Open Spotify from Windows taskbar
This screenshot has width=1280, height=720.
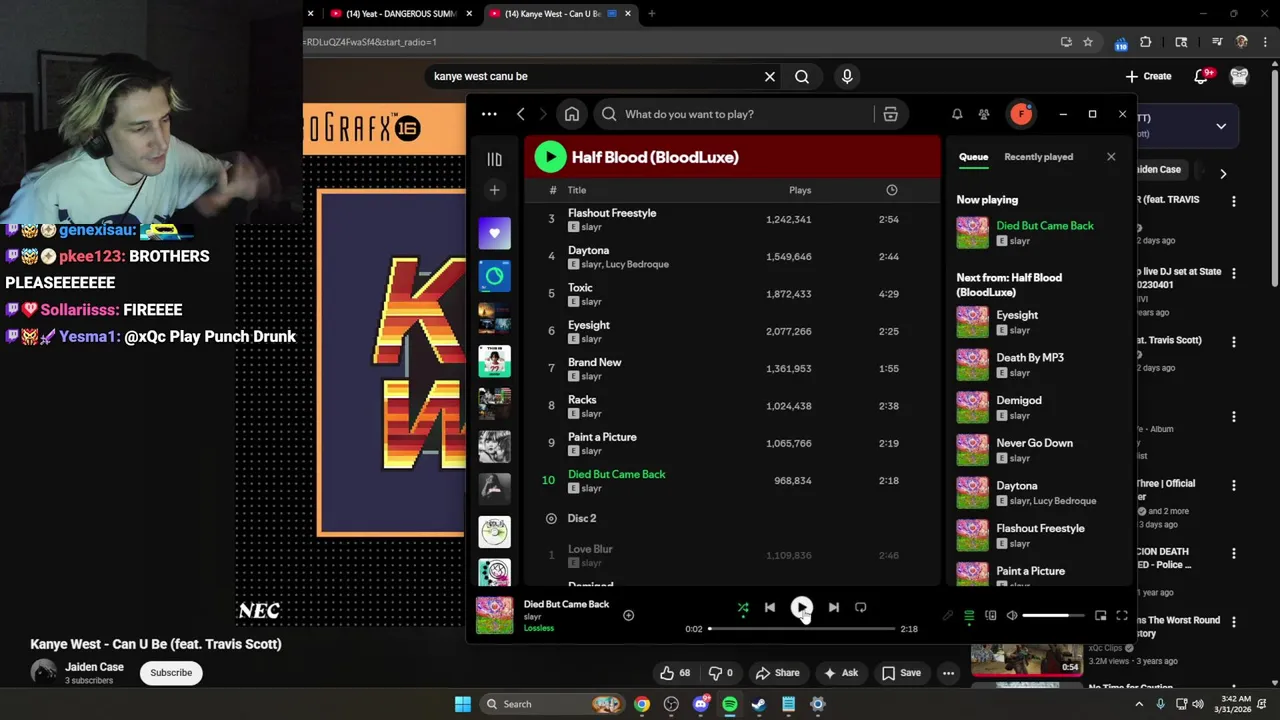tap(730, 704)
